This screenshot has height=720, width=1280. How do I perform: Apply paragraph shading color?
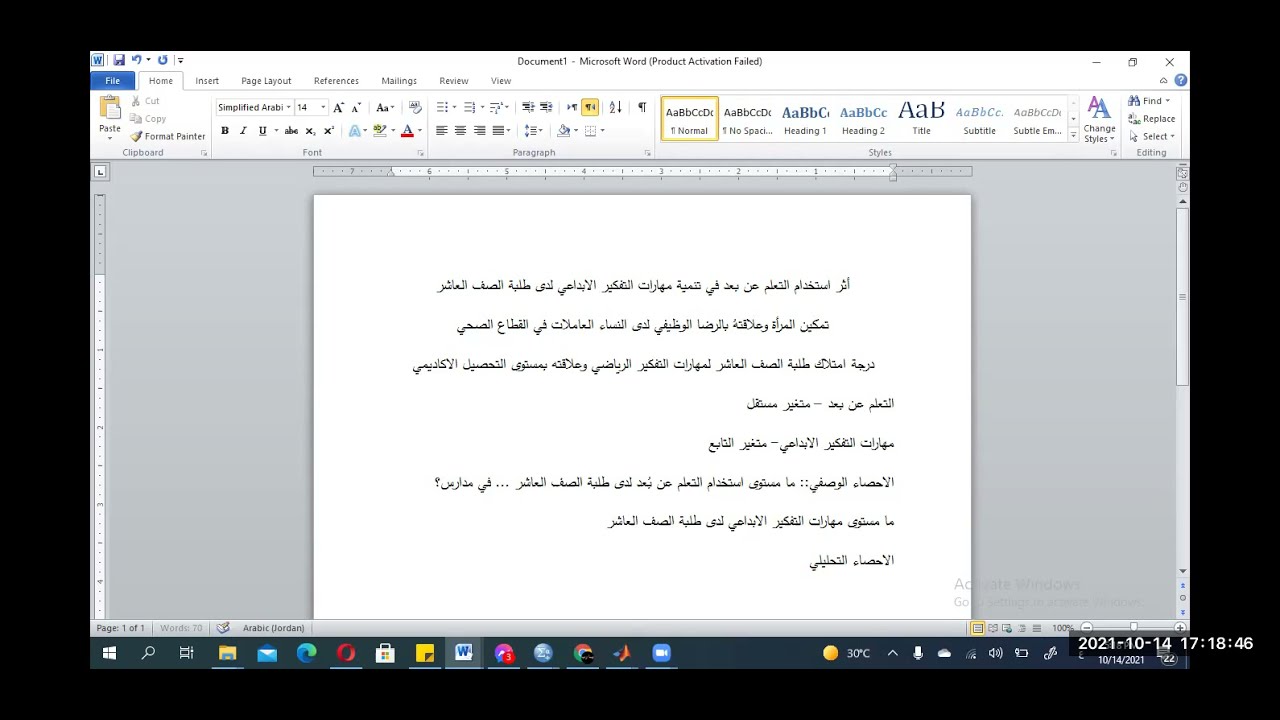[x=564, y=131]
